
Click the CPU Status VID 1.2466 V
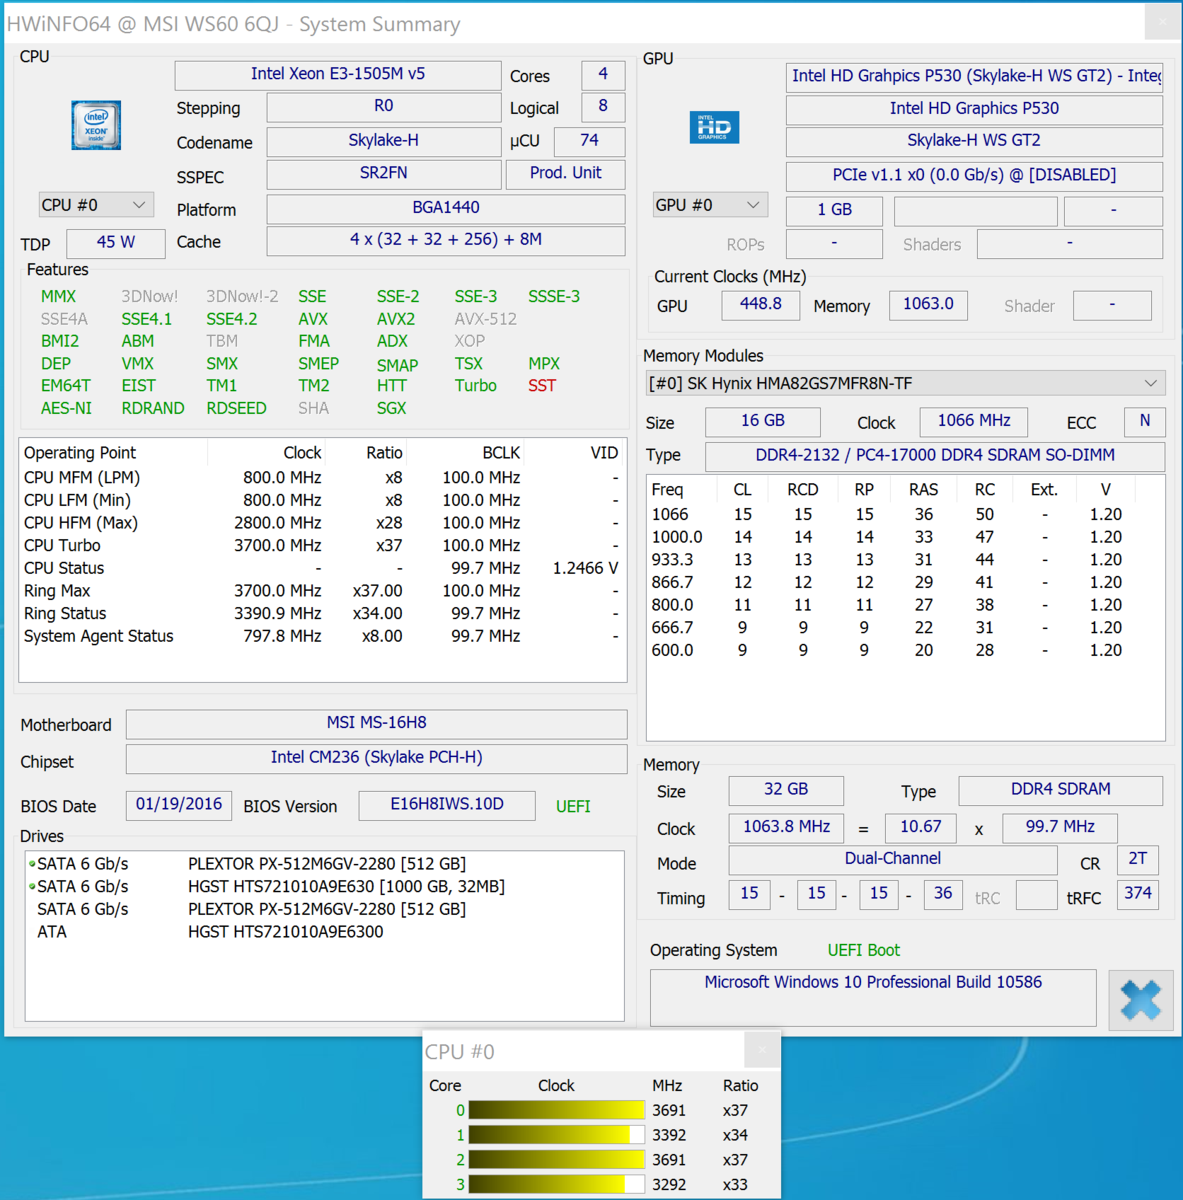point(585,568)
